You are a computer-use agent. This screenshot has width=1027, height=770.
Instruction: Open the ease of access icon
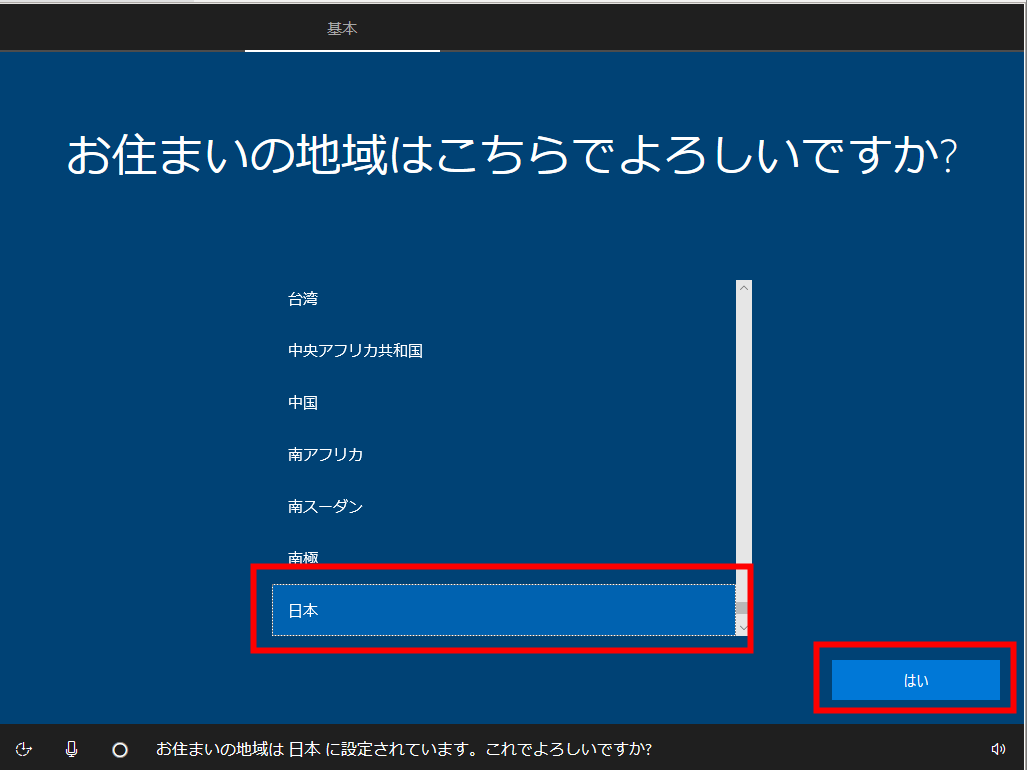[24, 749]
